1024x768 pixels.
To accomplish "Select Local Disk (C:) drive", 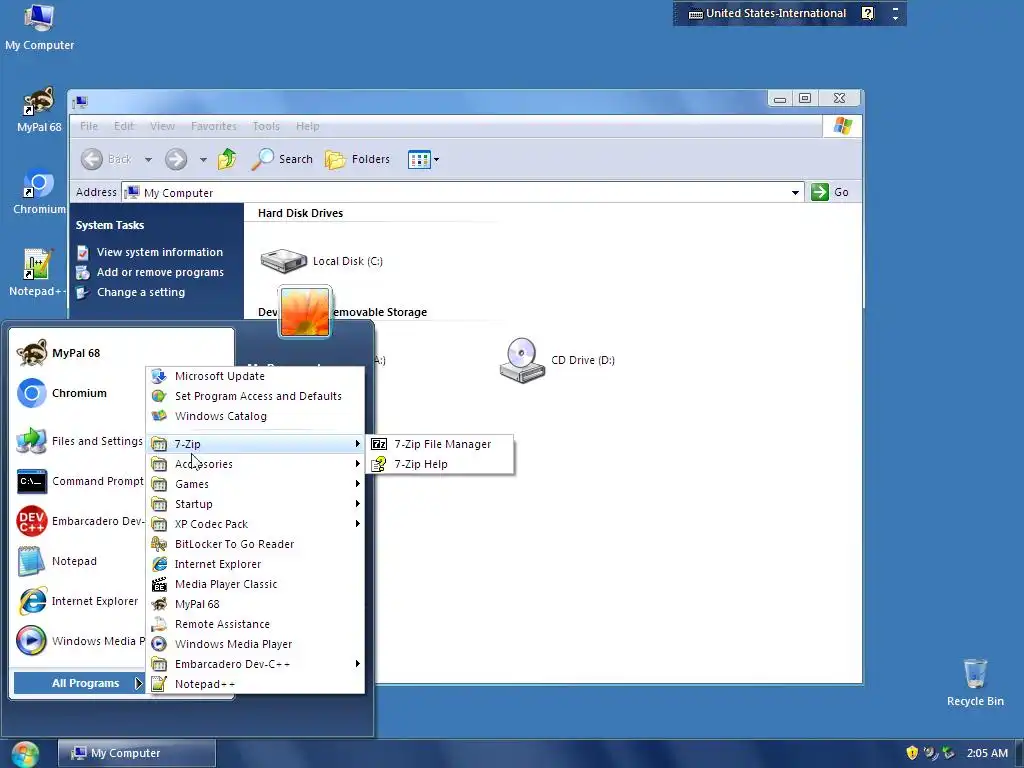I will pos(321,261).
